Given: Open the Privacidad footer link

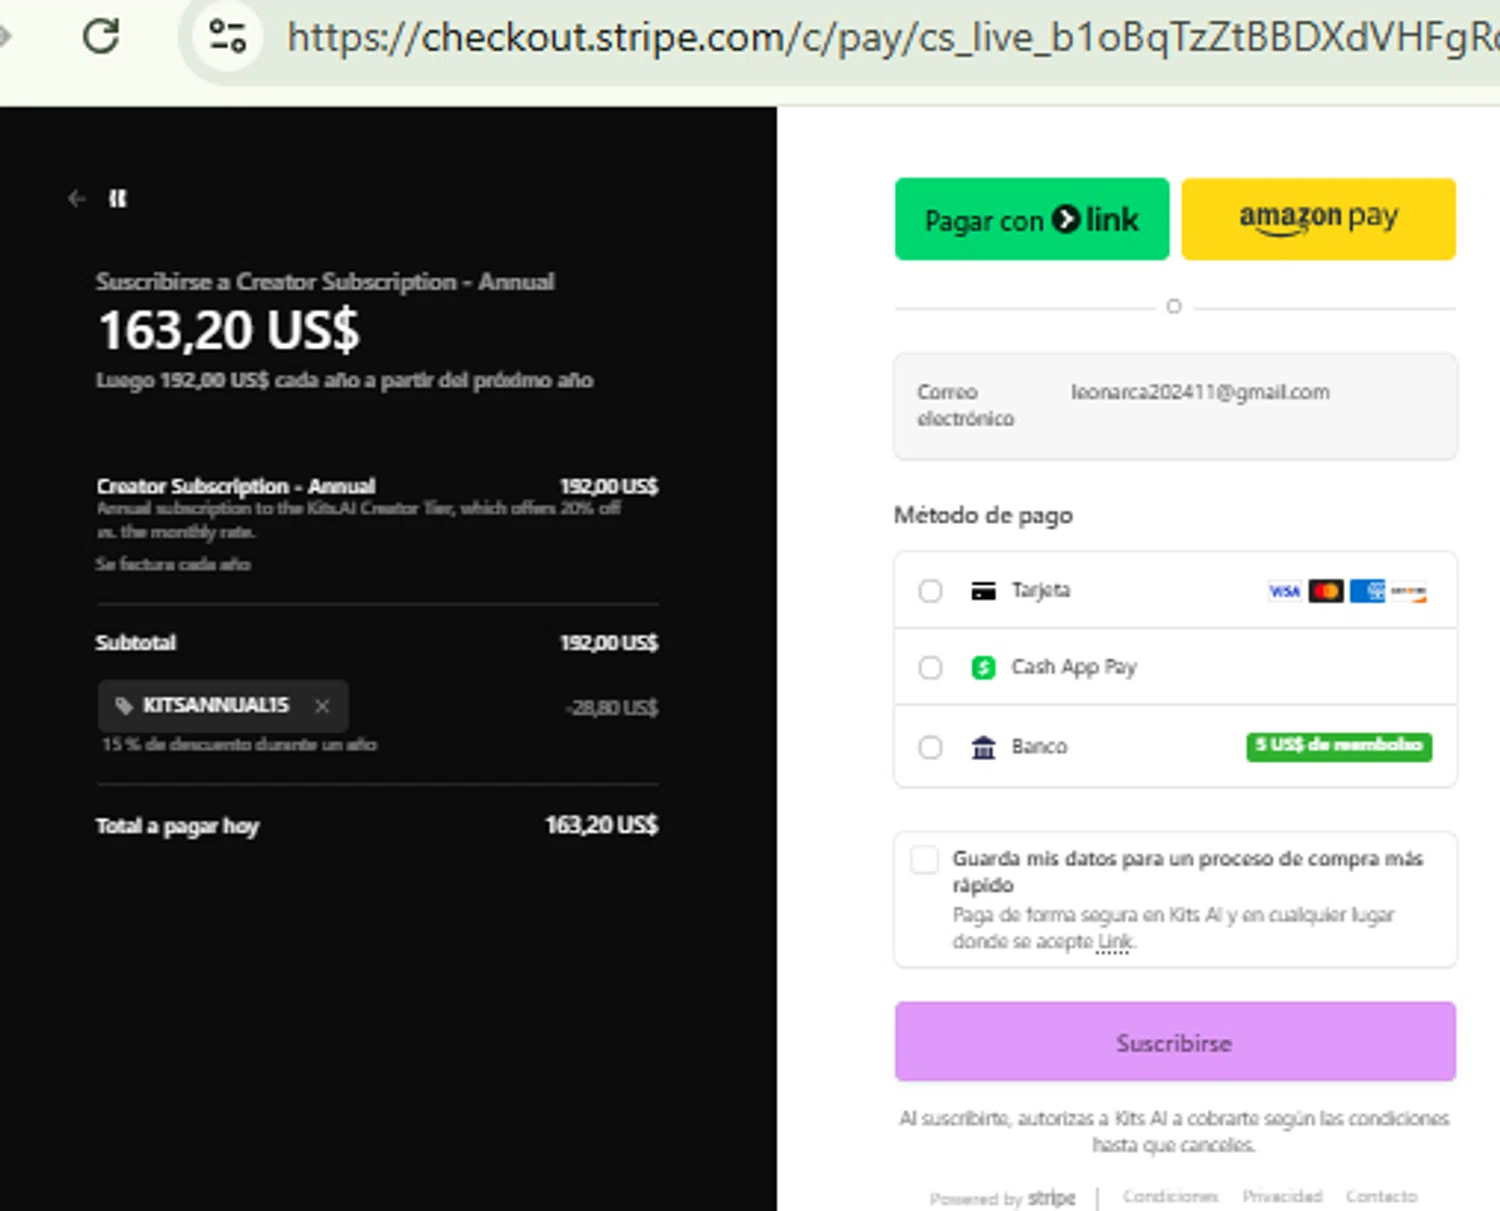Looking at the screenshot, I should (1282, 1196).
